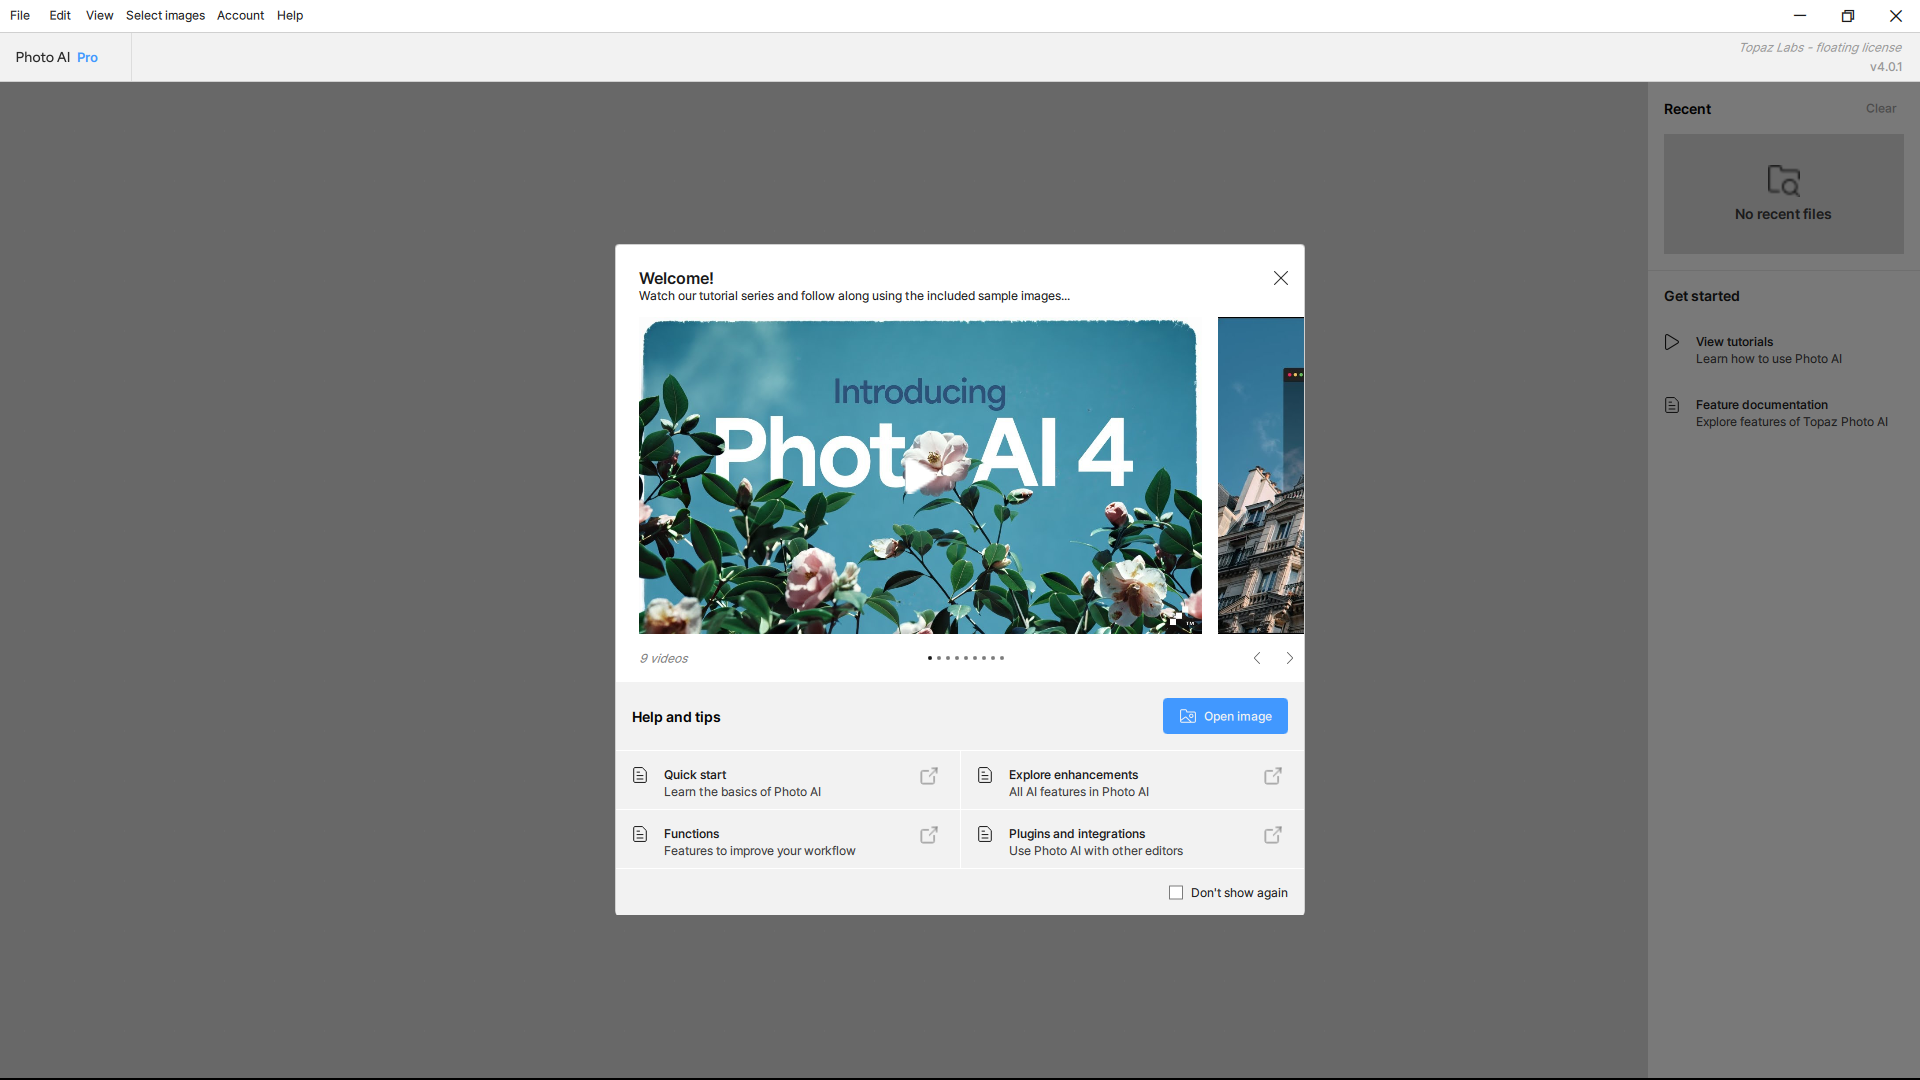Viewport: 1920px width, 1080px height.
Task: Open the Help menu
Action: pos(290,16)
